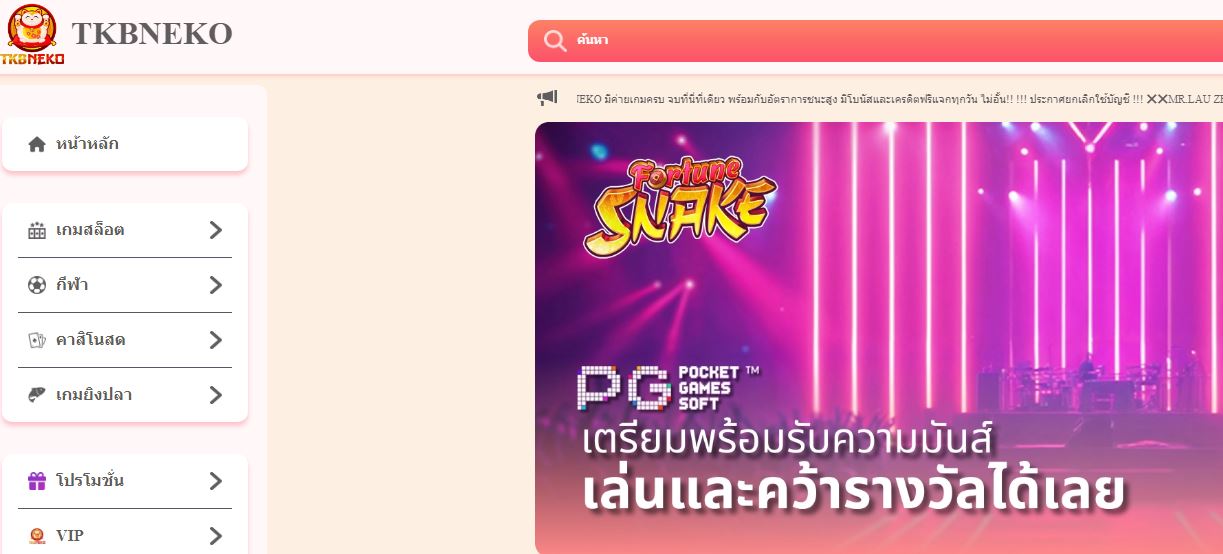The height and width of the screenshot is (554, 1223).
Task: Click the megaphone announcement icon
Action: [x=547, y=98]
